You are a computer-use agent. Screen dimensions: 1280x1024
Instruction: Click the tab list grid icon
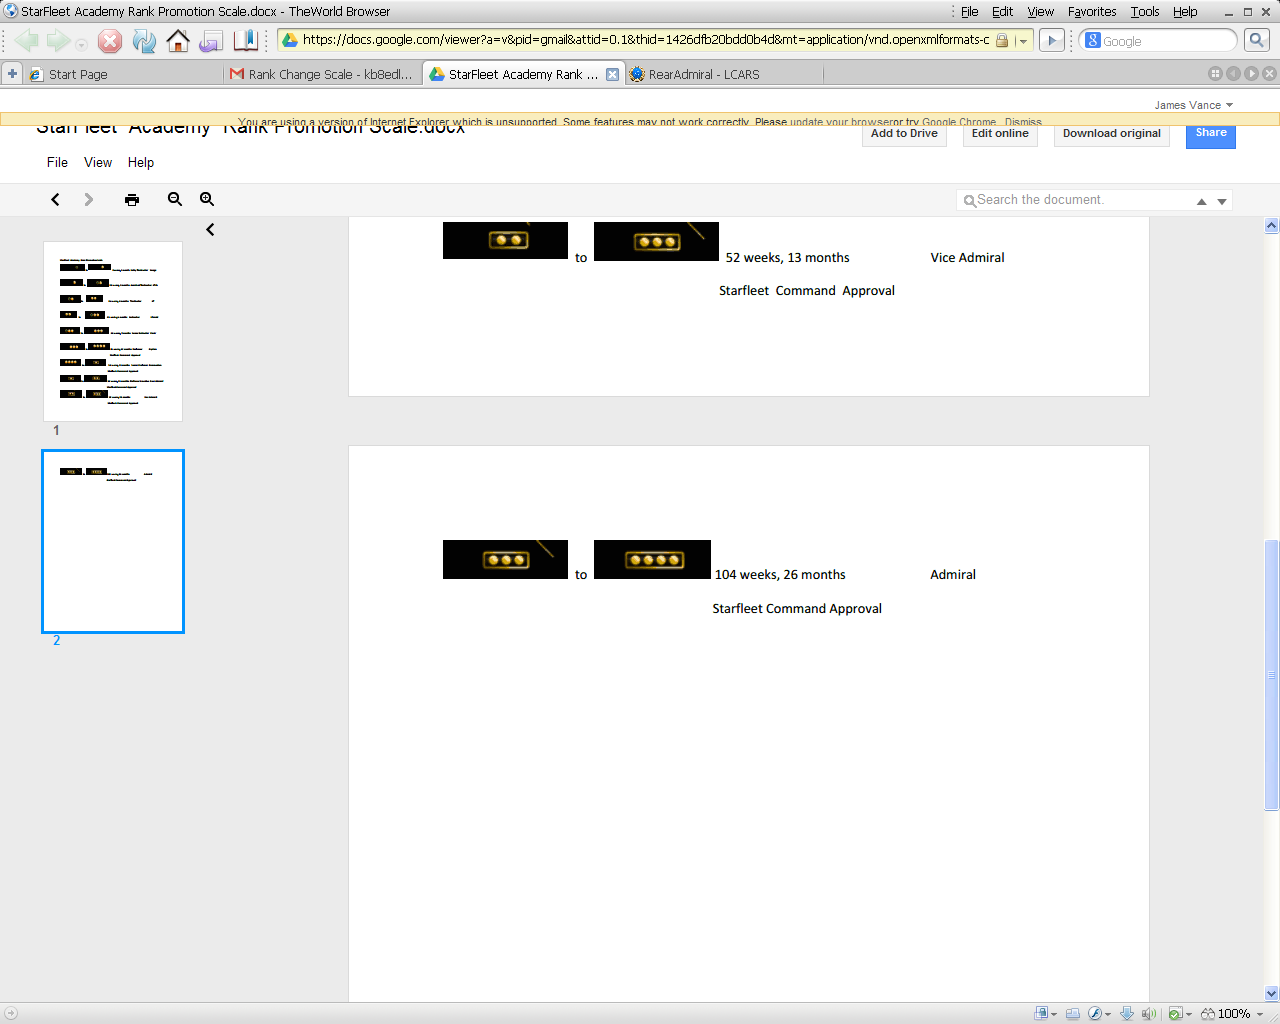coord(1215,74)
